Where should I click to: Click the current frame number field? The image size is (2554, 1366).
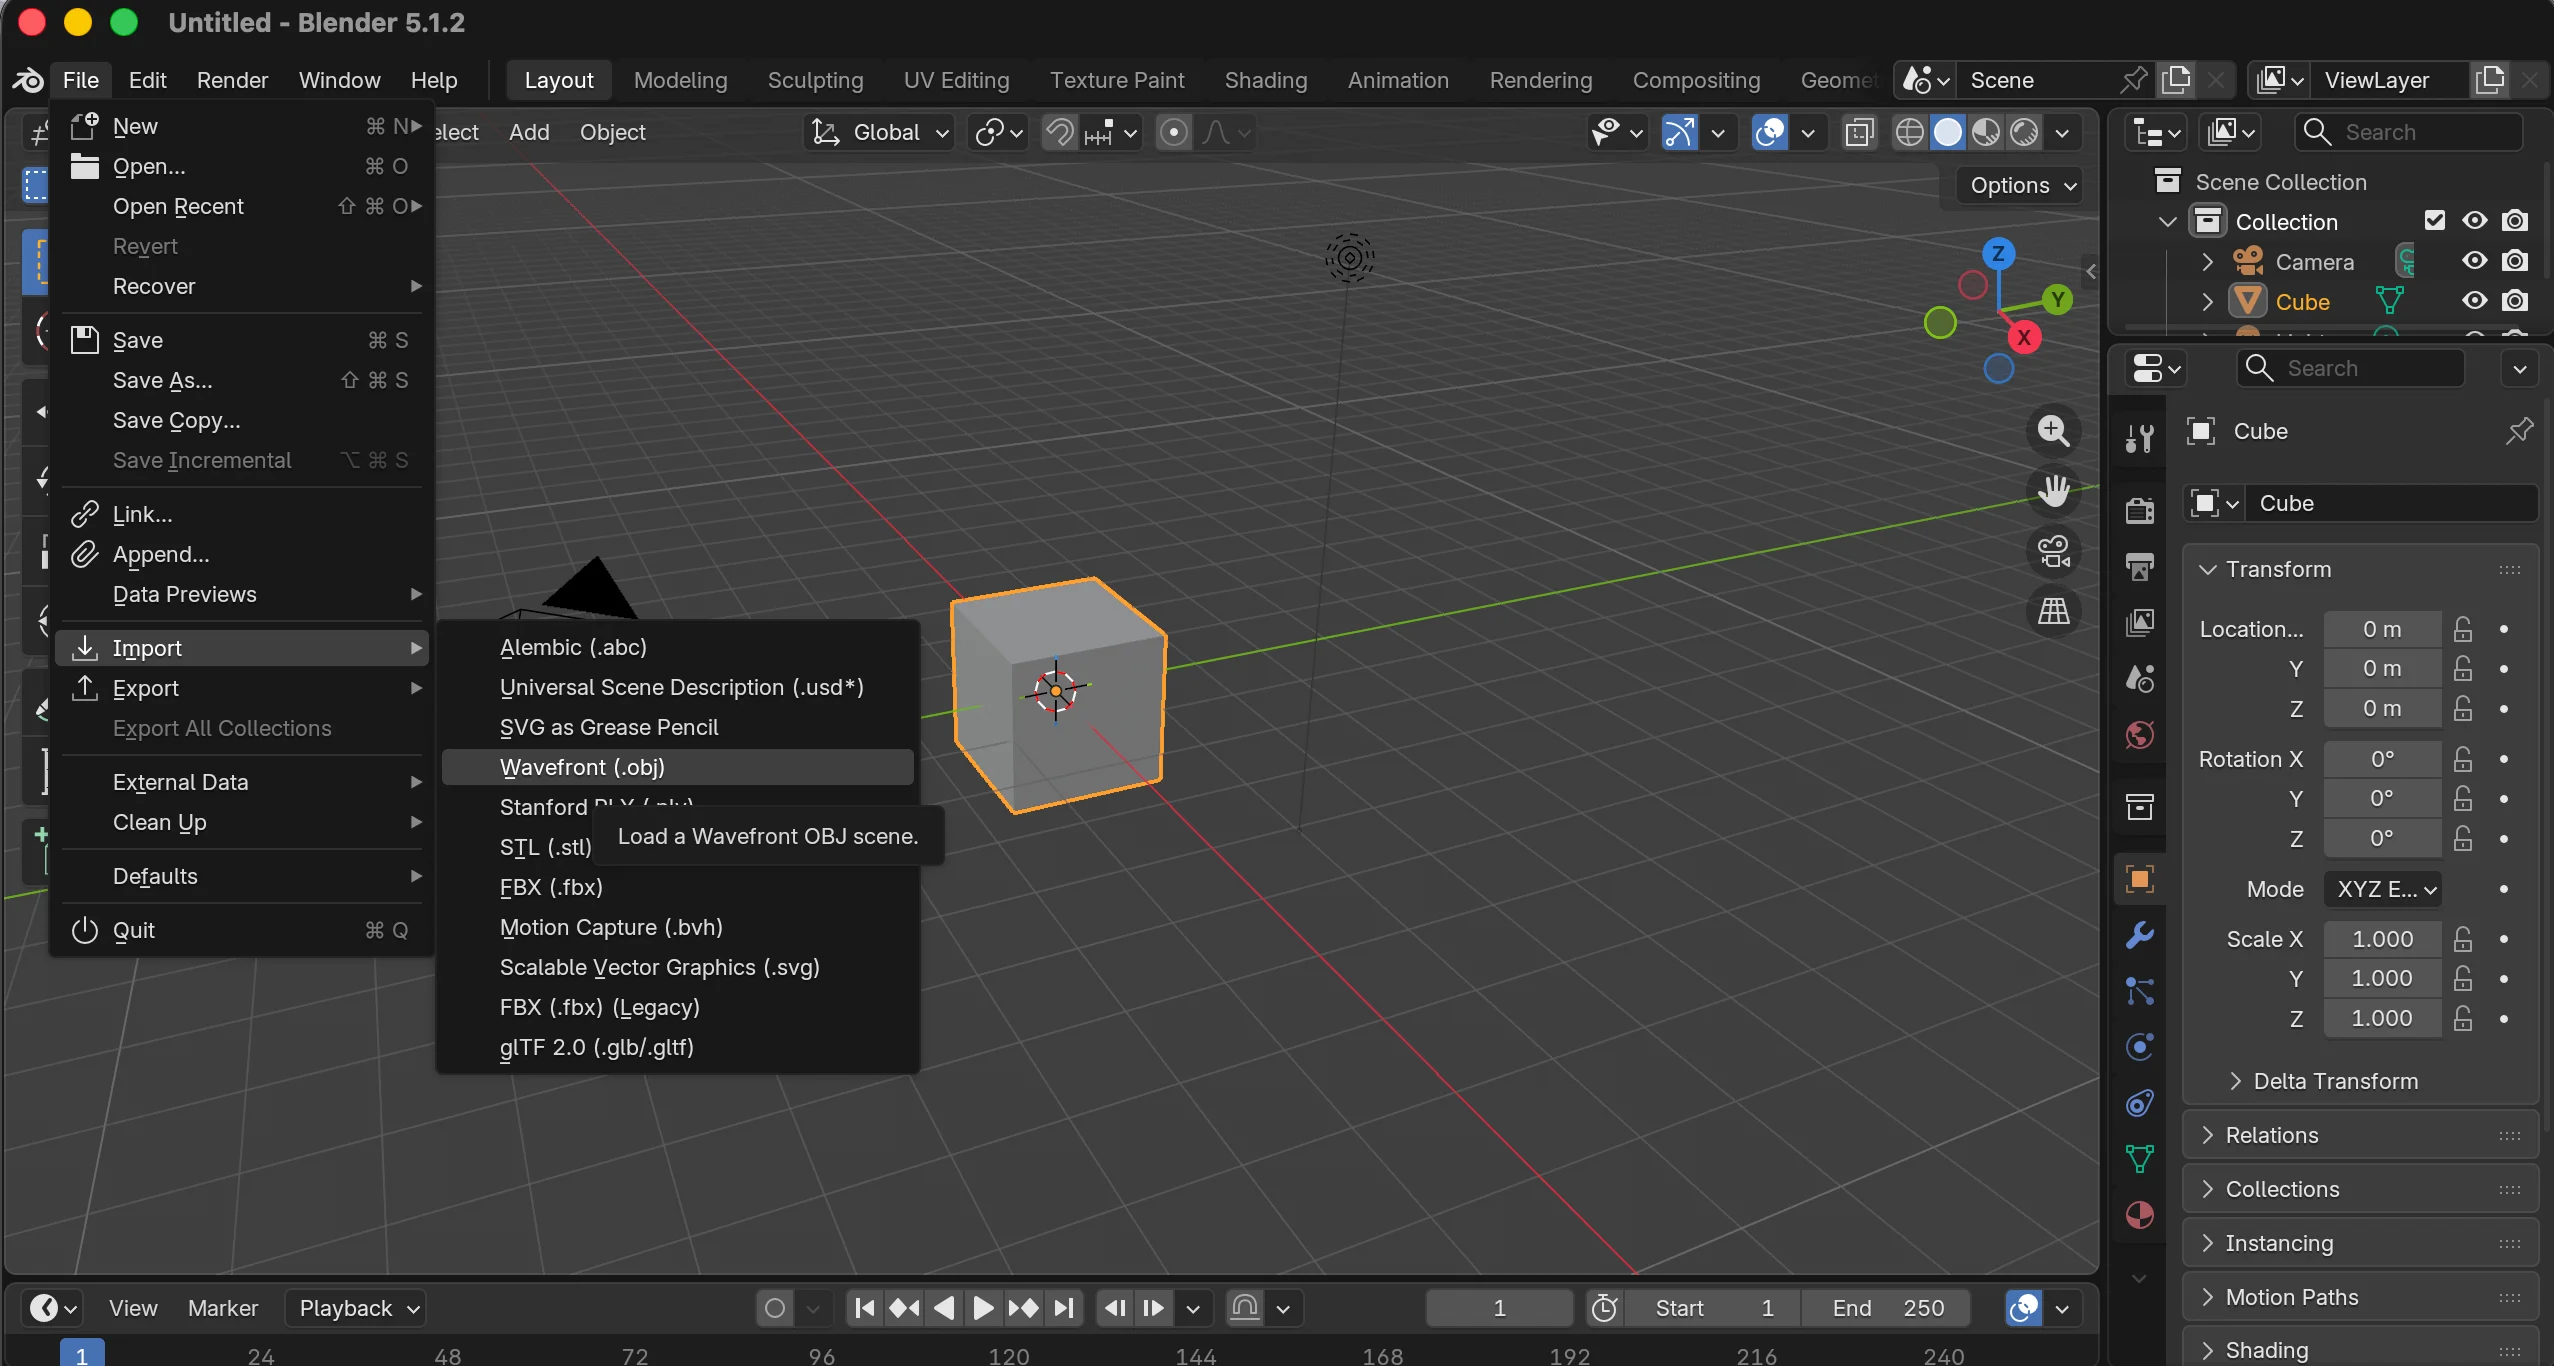point(1499,1308)
